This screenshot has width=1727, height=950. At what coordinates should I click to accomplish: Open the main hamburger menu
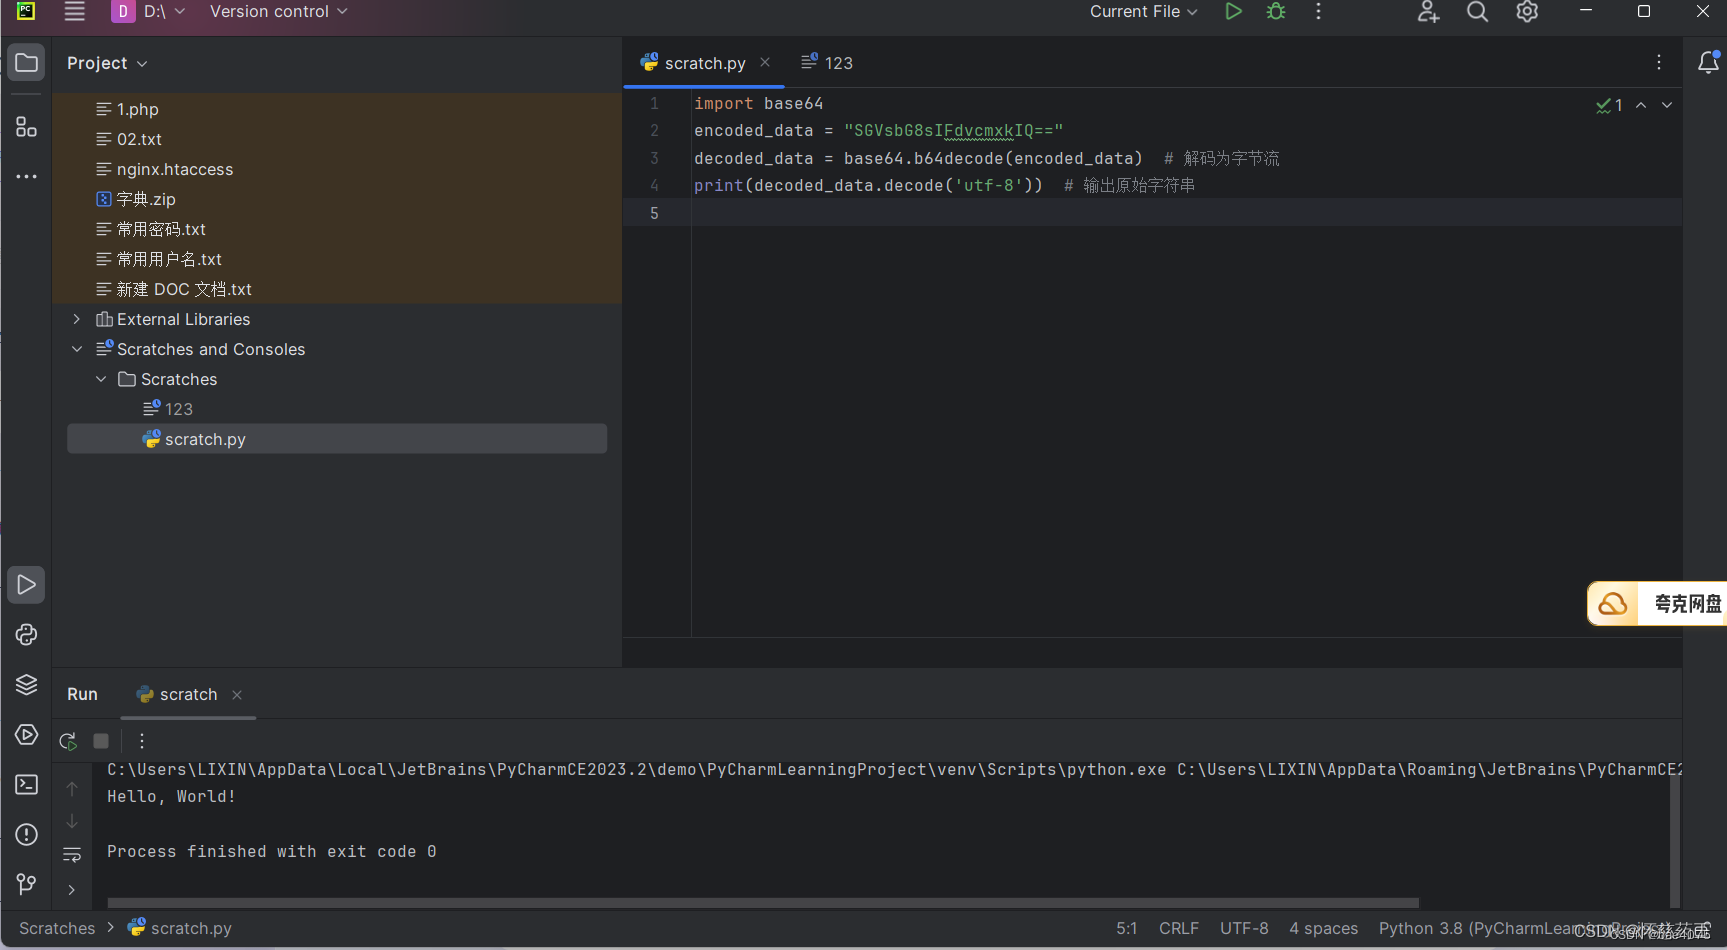click(73, 12)
